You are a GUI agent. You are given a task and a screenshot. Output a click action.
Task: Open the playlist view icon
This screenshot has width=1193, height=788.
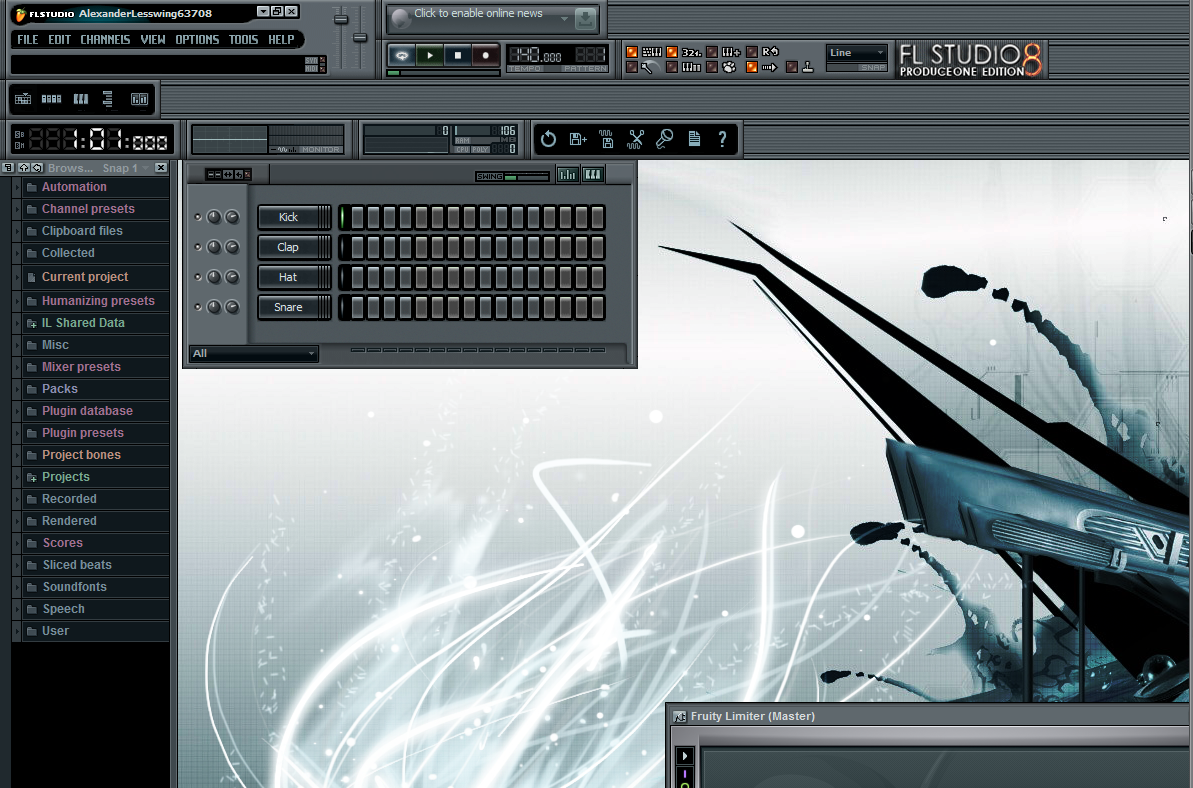click(x=23, y=99)
